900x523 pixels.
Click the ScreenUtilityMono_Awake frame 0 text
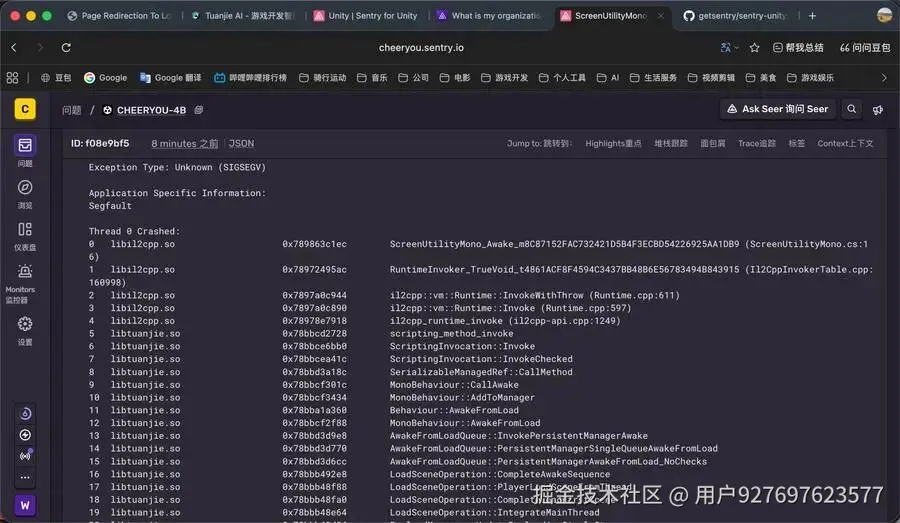(564, 244)
